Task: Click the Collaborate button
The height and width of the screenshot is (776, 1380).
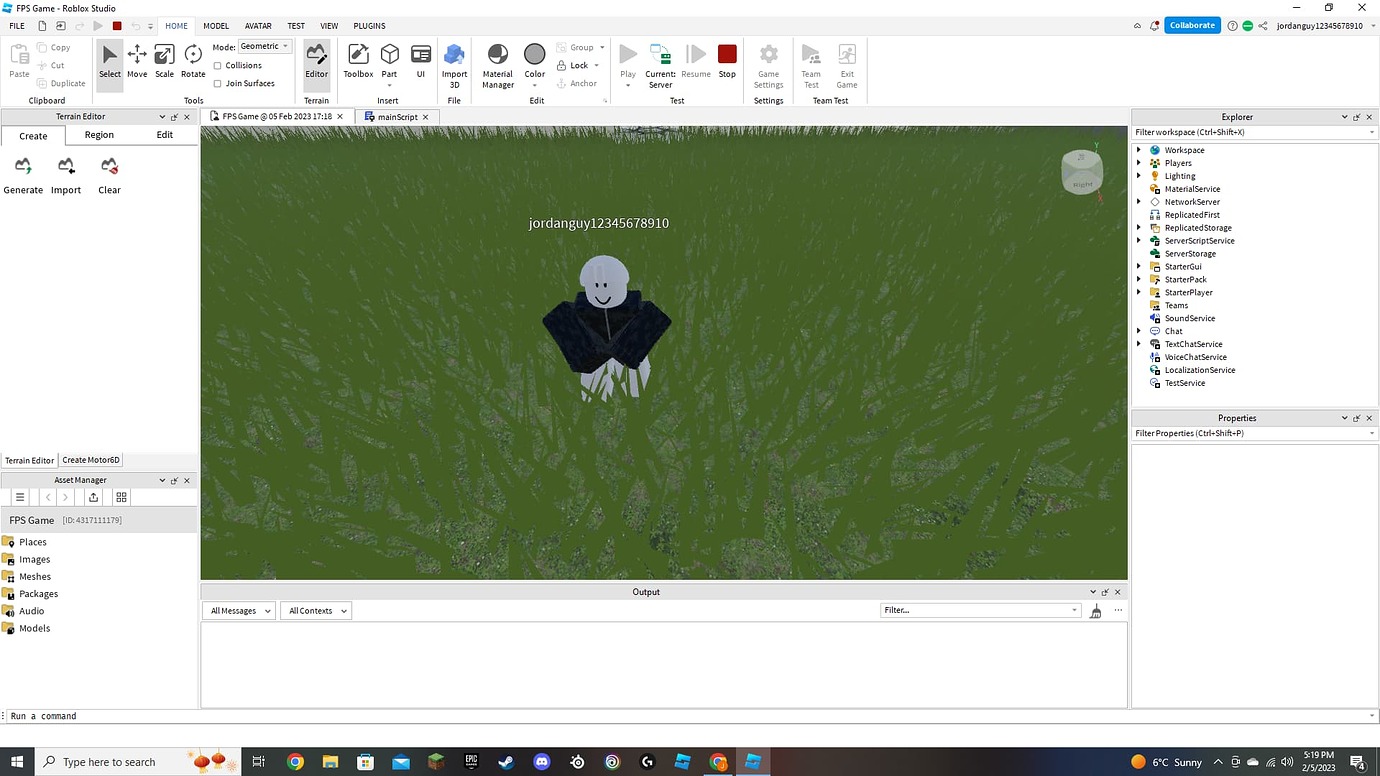Action: click(1192, 25)
